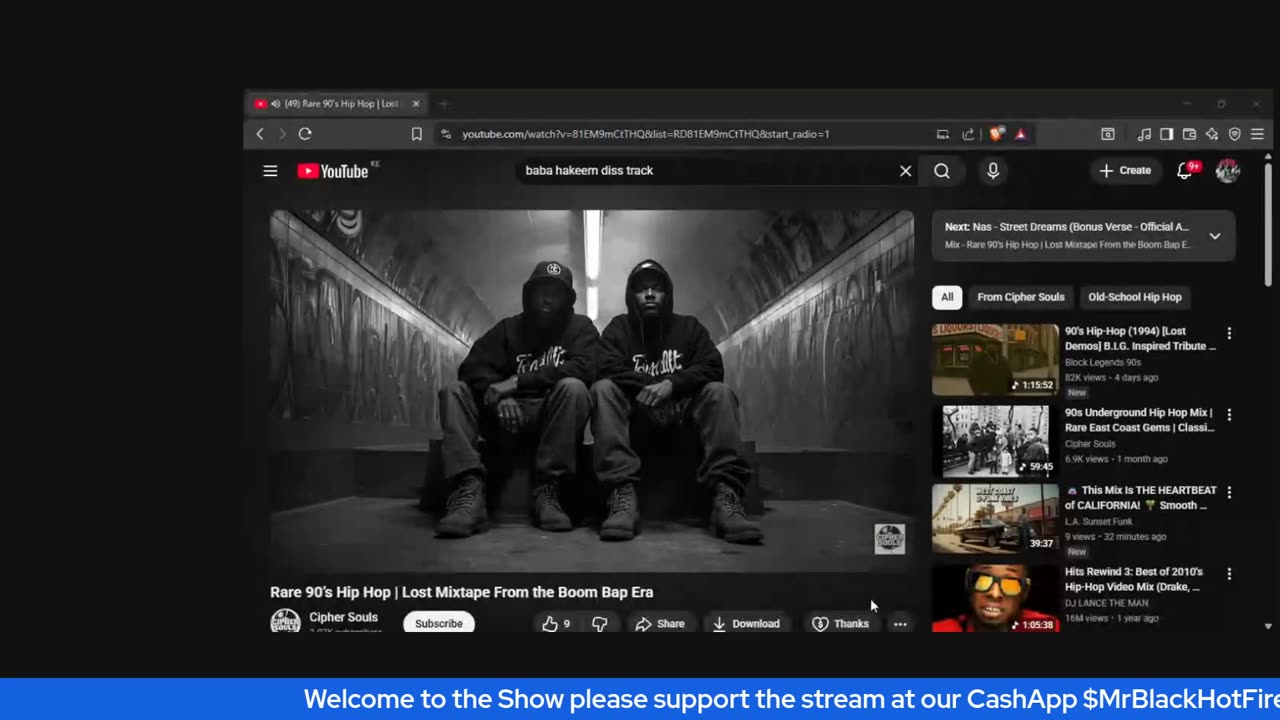Click the magnifier search button
The width and height of the screenshot is (1280, 720).
click(942, 171)
